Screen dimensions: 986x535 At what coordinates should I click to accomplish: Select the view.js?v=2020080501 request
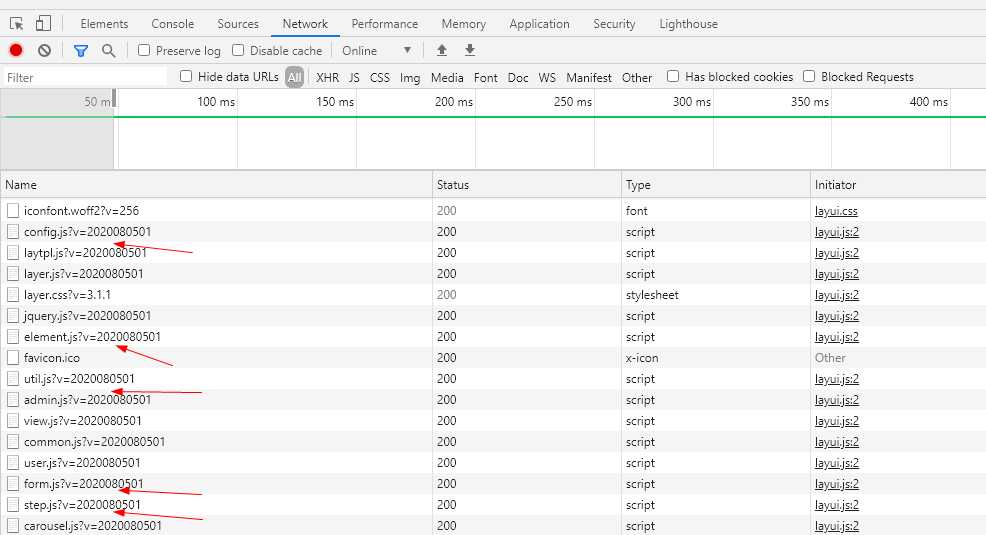(x=82, y=421)
